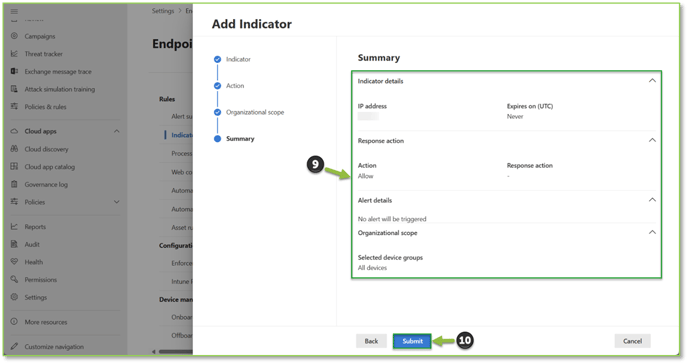
Task: Select Attack simulation training icon
Action: pyautogui.click(x=14, y=89)
